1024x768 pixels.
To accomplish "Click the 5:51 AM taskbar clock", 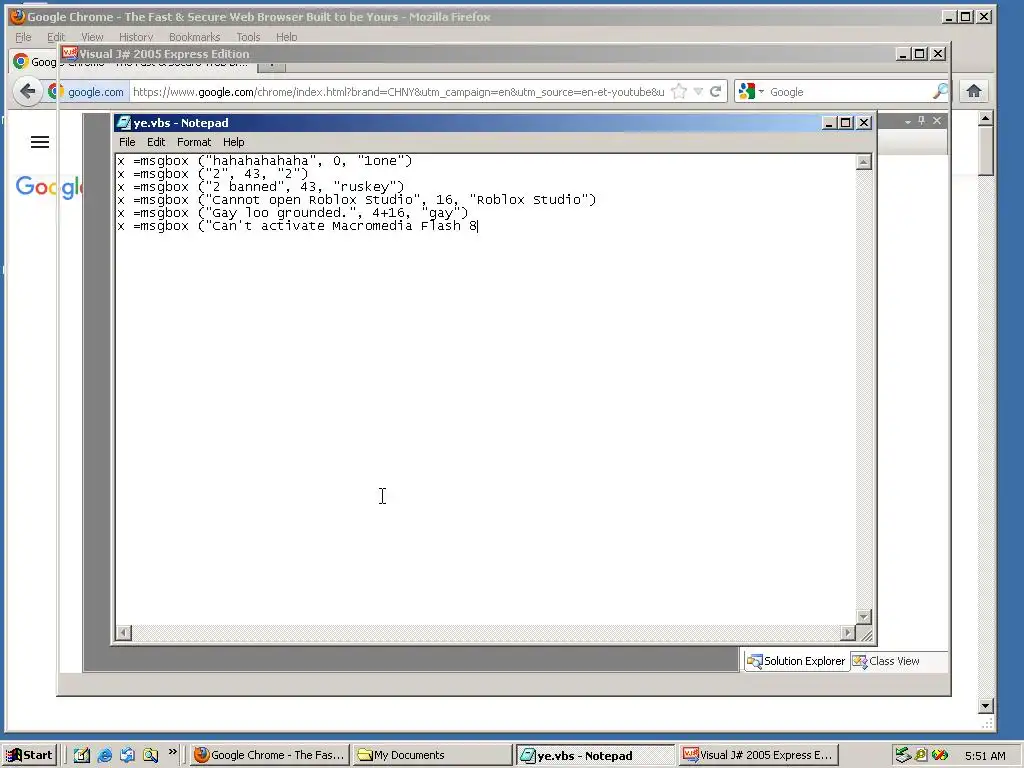I will coord(985,756).
